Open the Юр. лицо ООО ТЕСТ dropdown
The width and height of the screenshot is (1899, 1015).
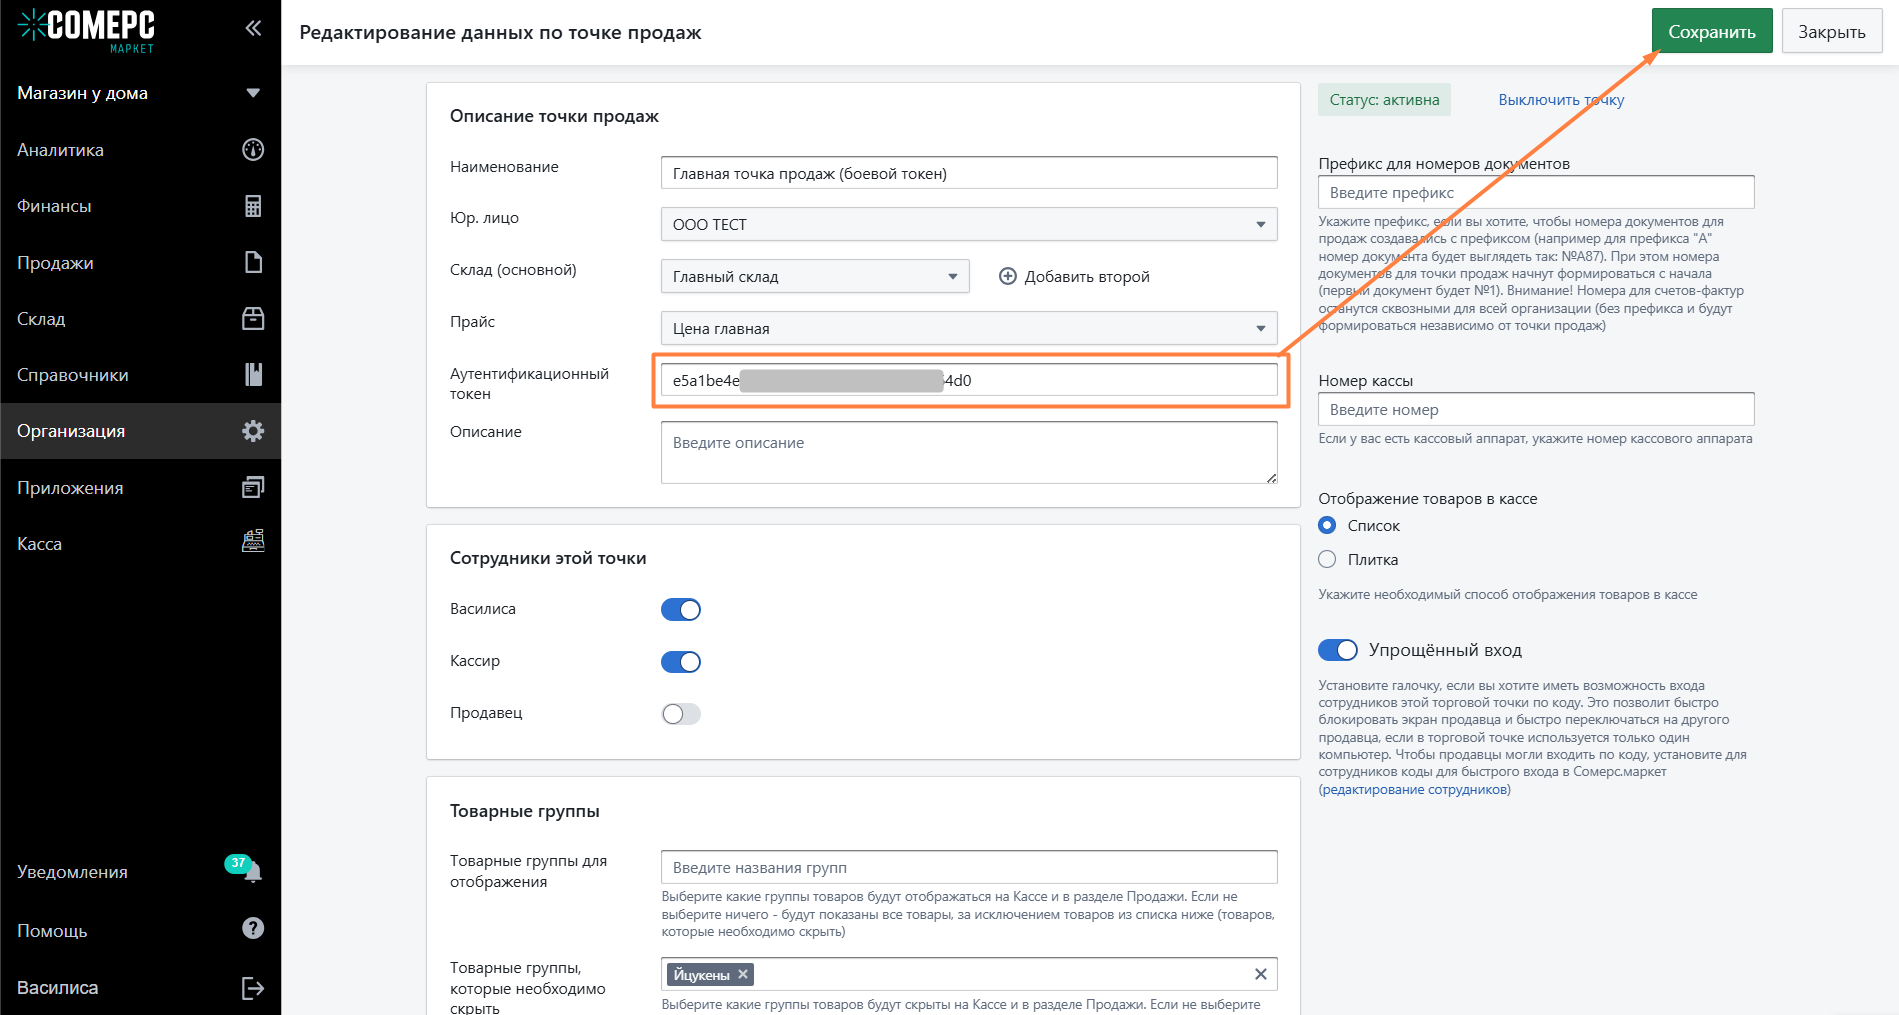(x=969, y=224)
